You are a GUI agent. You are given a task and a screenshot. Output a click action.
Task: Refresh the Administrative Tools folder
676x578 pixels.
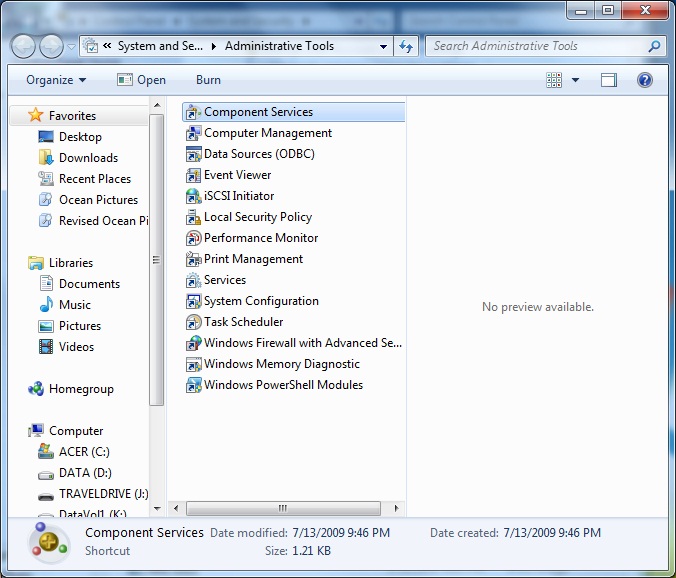(x=406, y=47)
